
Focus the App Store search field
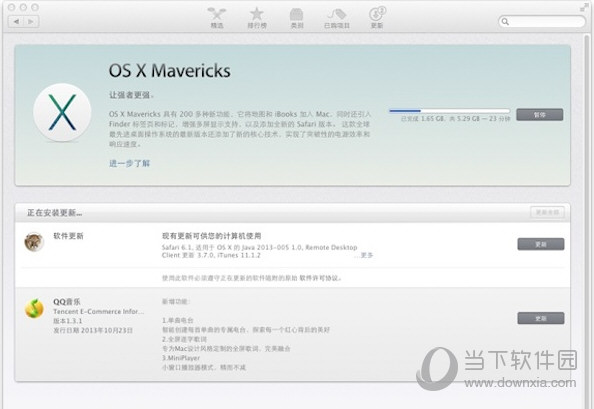pos(542,22)
